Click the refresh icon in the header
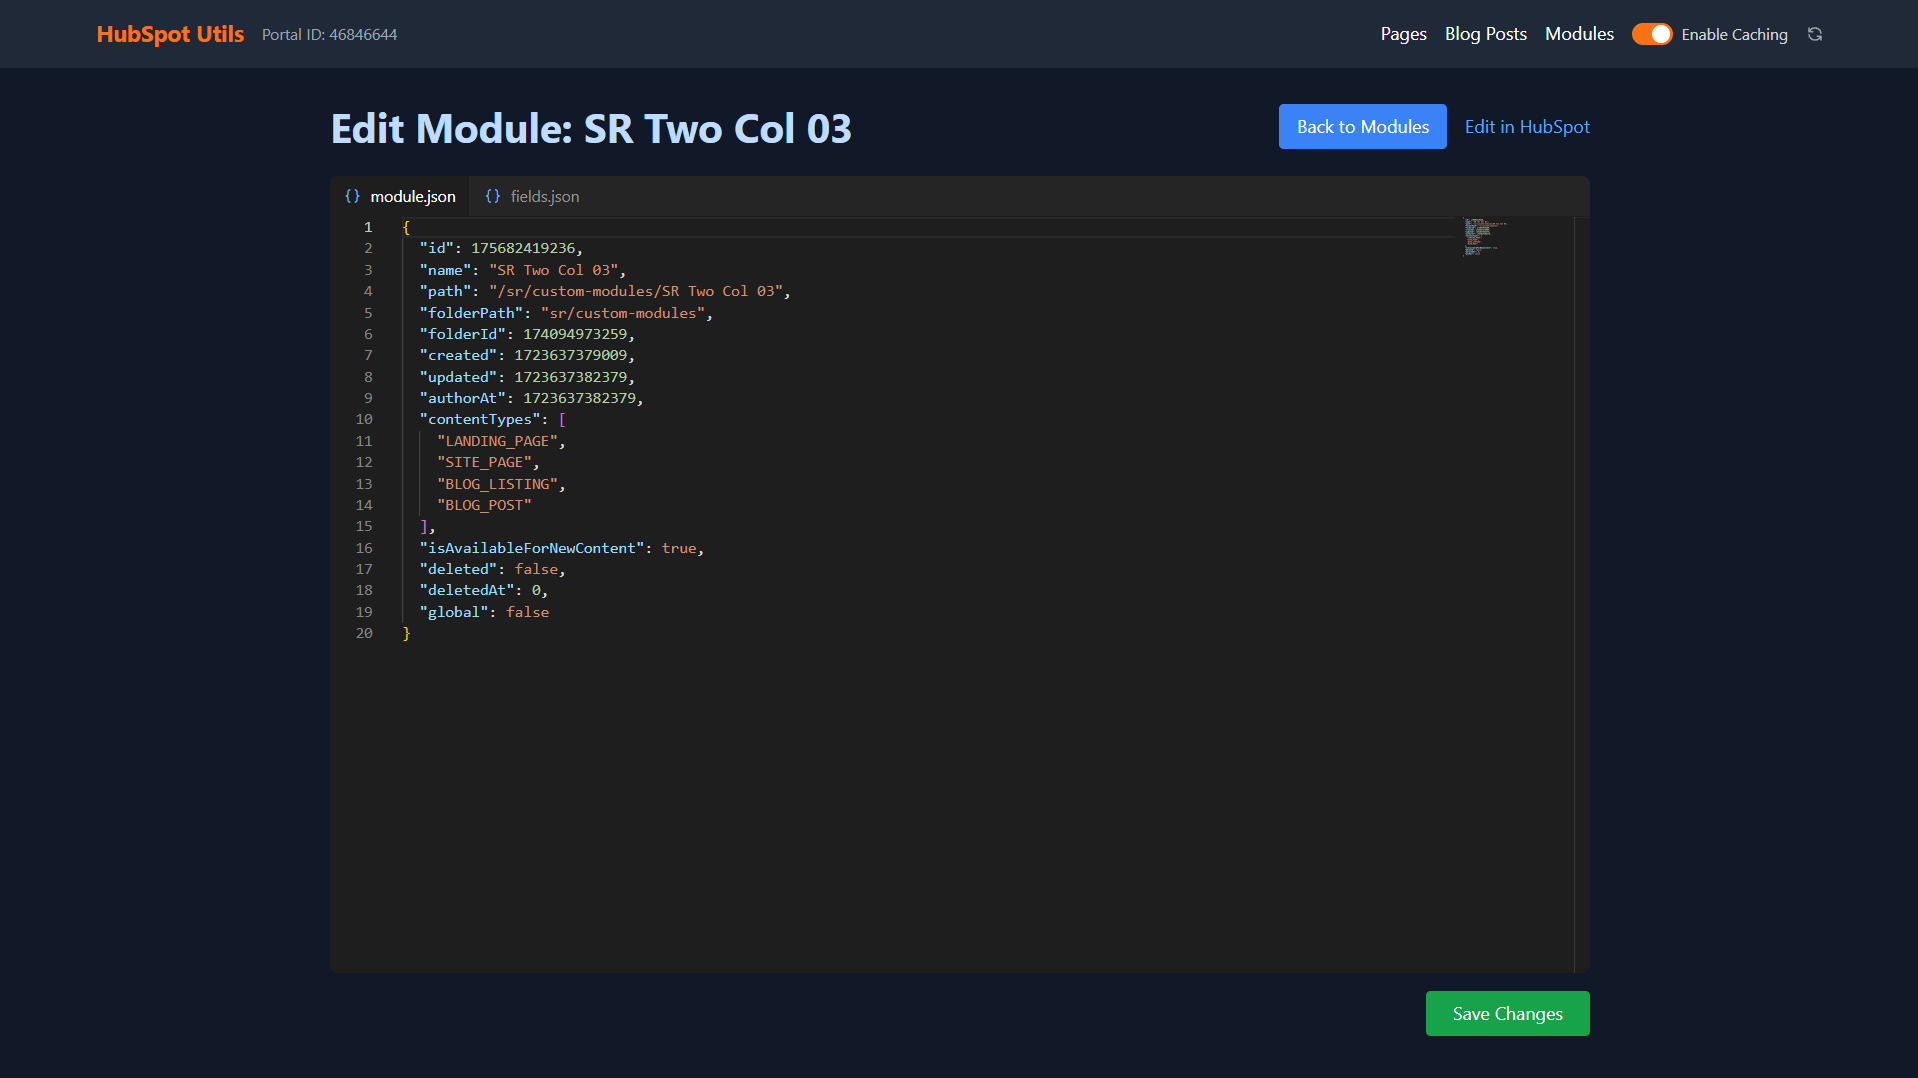This screenshot has width=1918, height=1078. [x=1814, y=34]
